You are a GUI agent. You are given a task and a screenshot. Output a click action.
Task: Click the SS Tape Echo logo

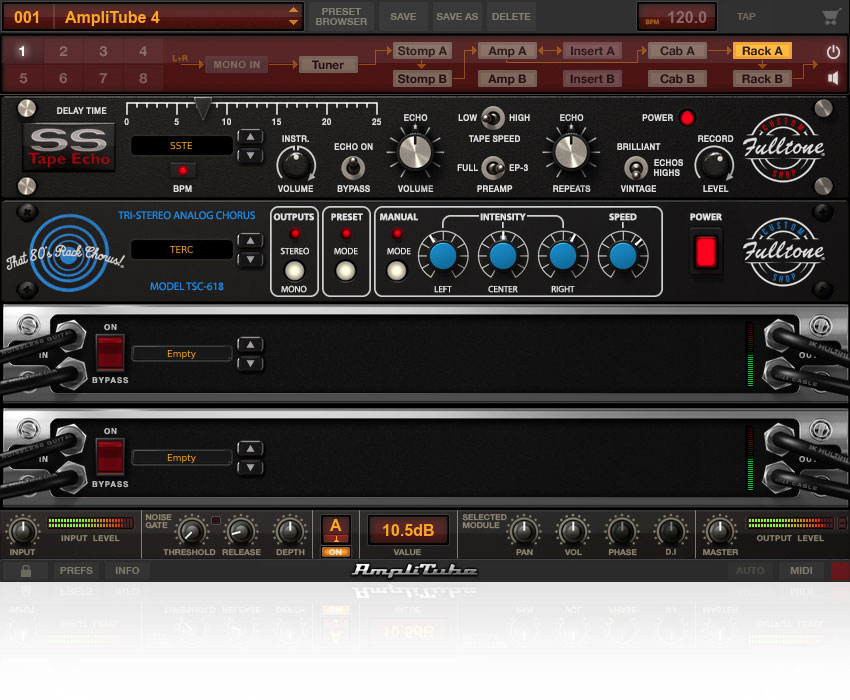point(69,147)
